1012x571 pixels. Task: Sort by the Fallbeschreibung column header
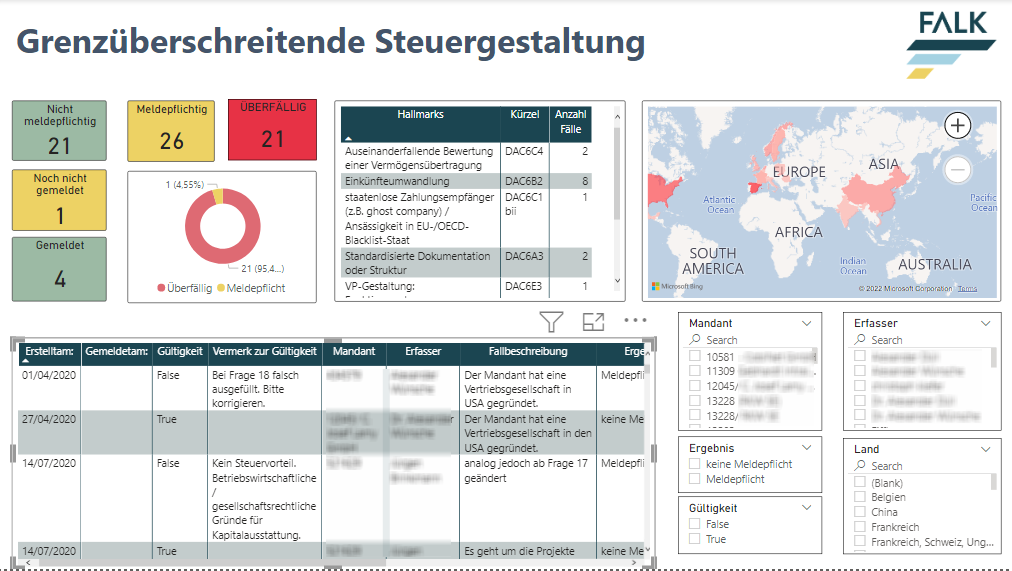pos(528,352)
